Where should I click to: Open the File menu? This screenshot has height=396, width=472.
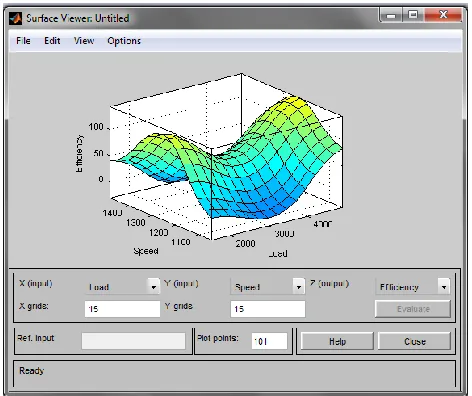(23, 41)
